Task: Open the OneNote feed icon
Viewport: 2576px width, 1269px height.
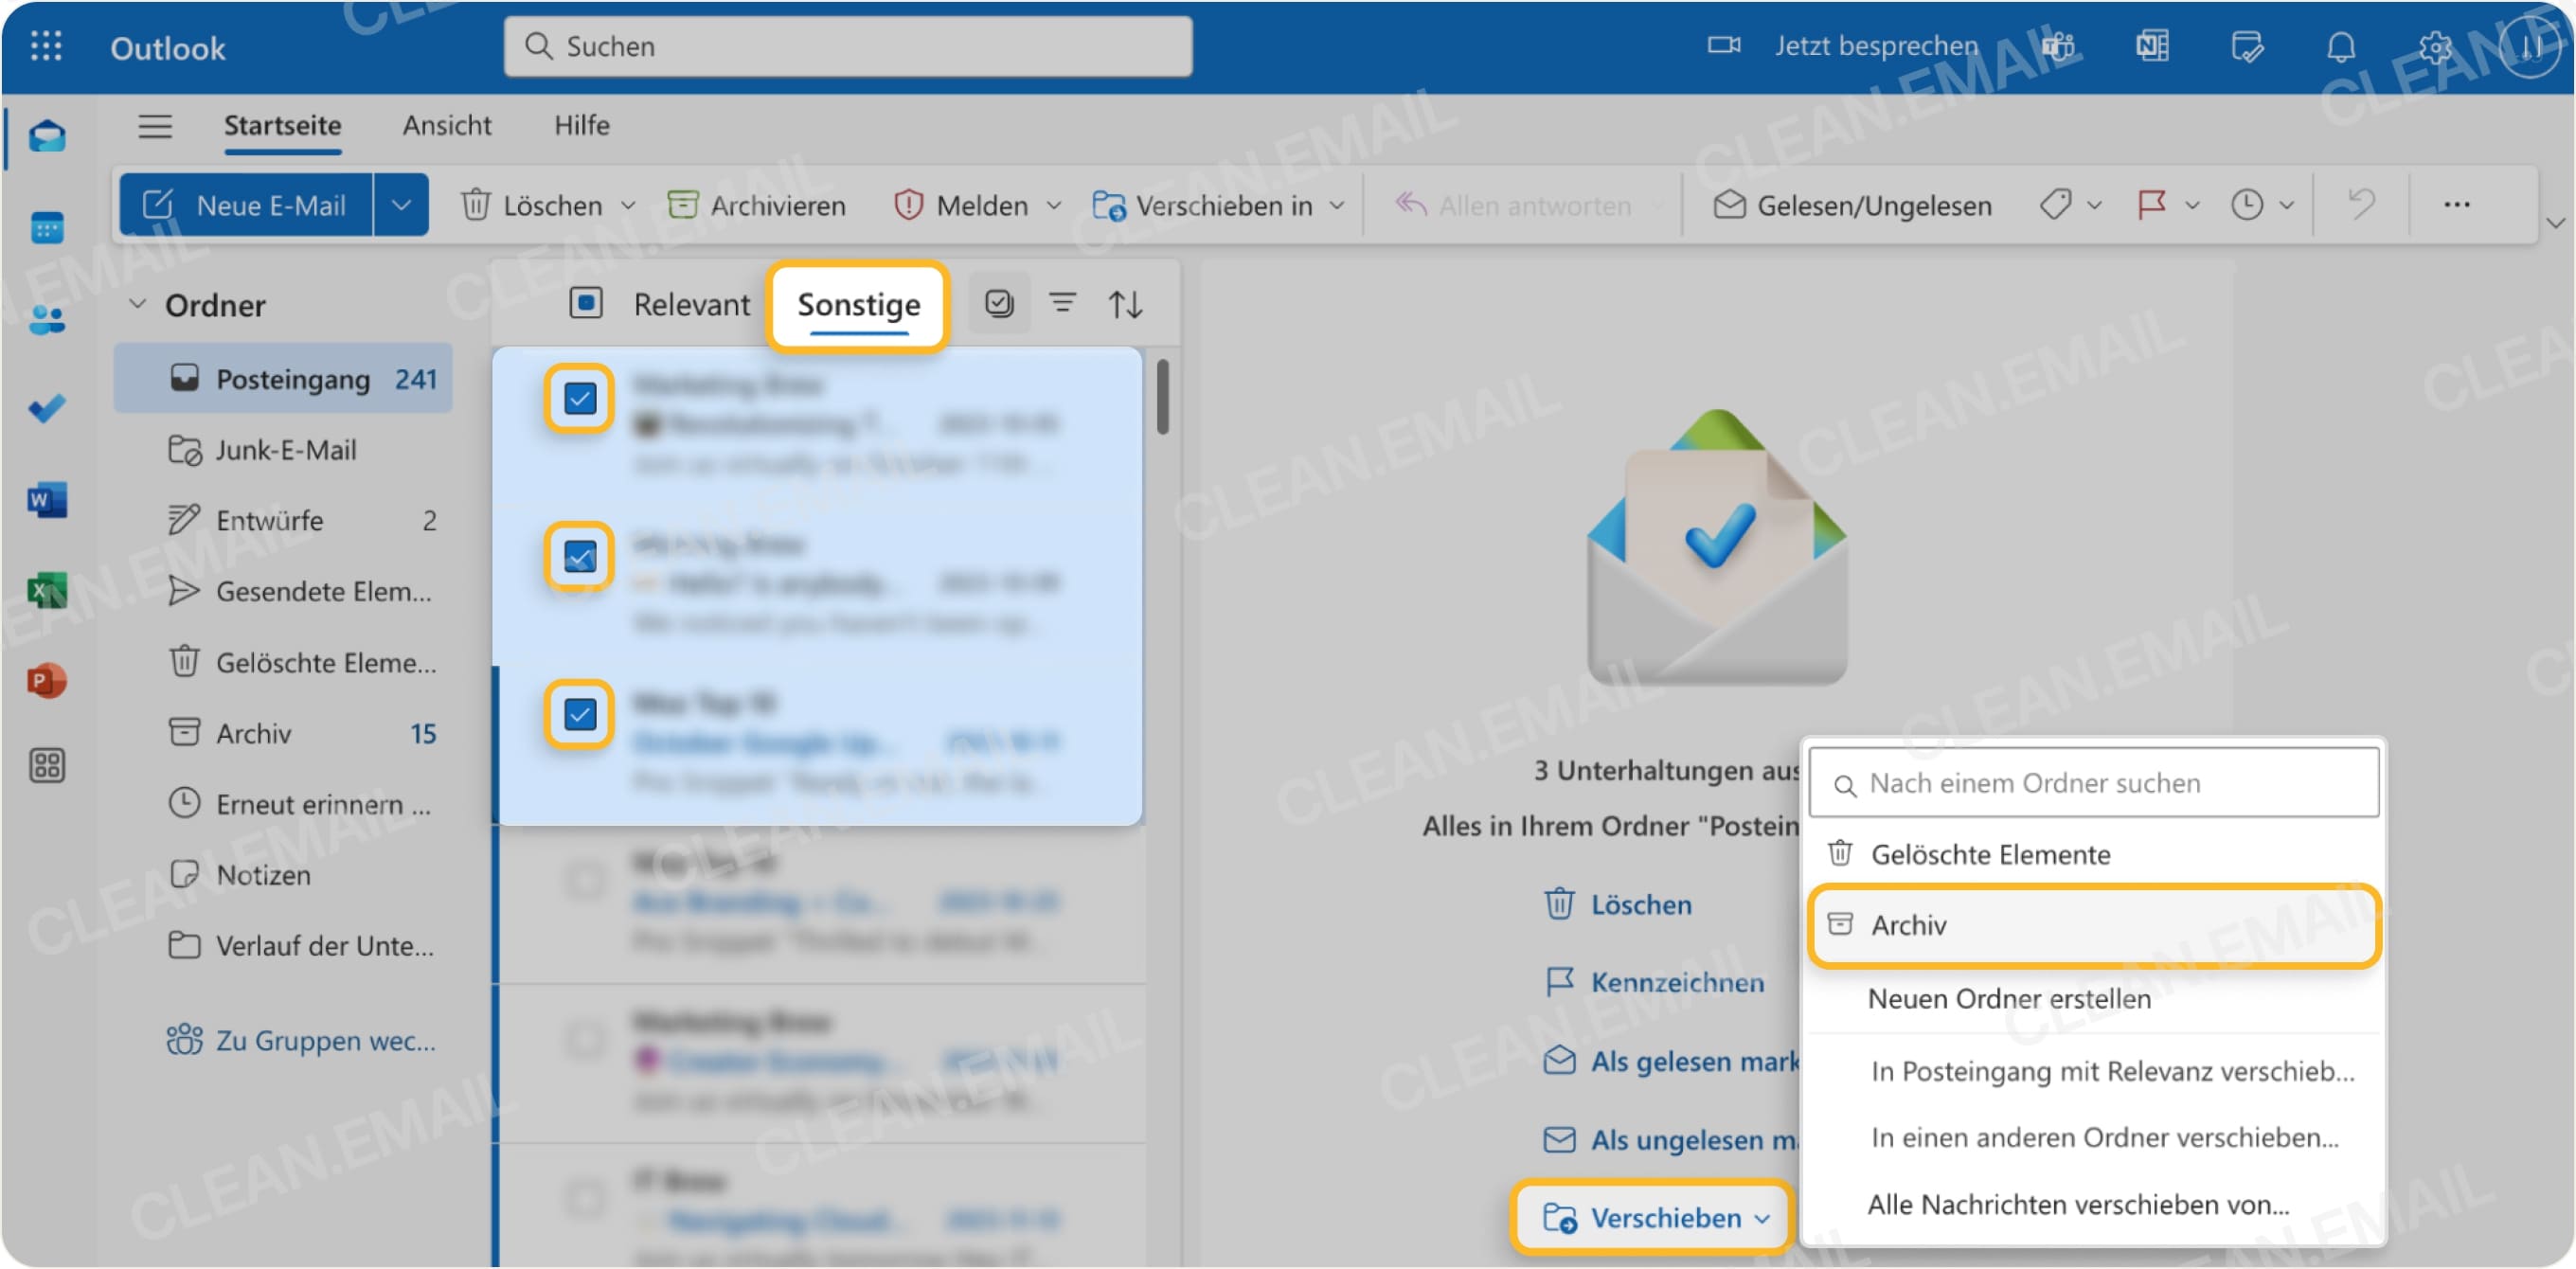Action: click(x=2152, y=47)
